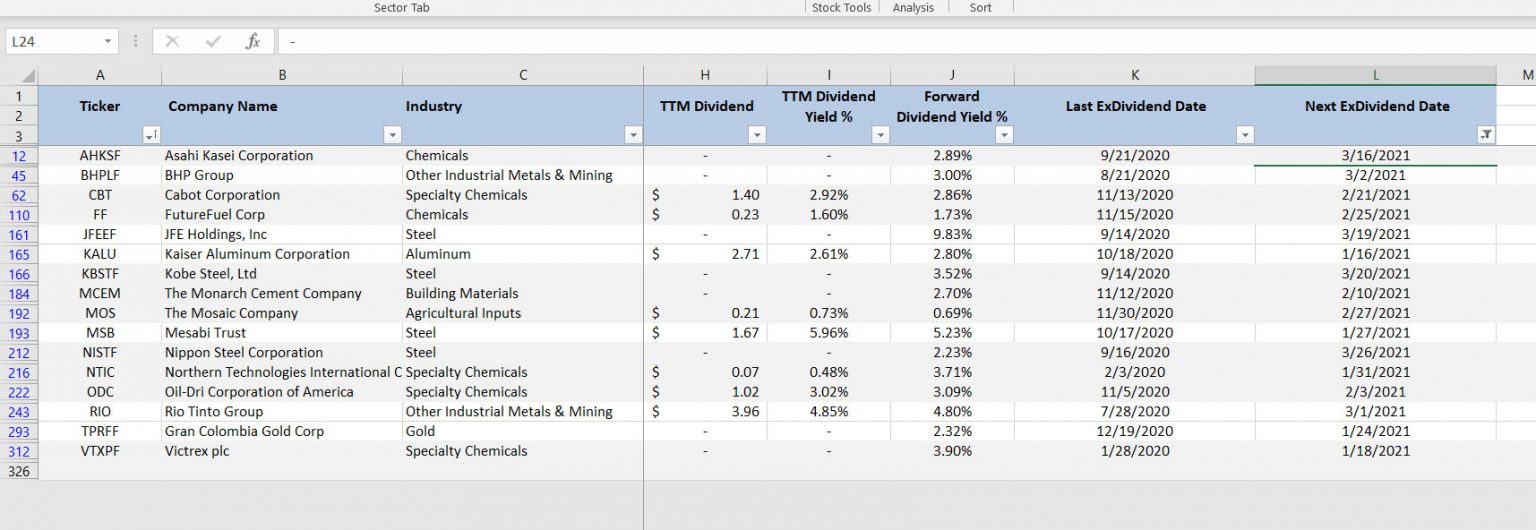Screen dimensions: 1536x530
Task: Open the TTM Dividend filter dropdown
Action: coord(757,135)
